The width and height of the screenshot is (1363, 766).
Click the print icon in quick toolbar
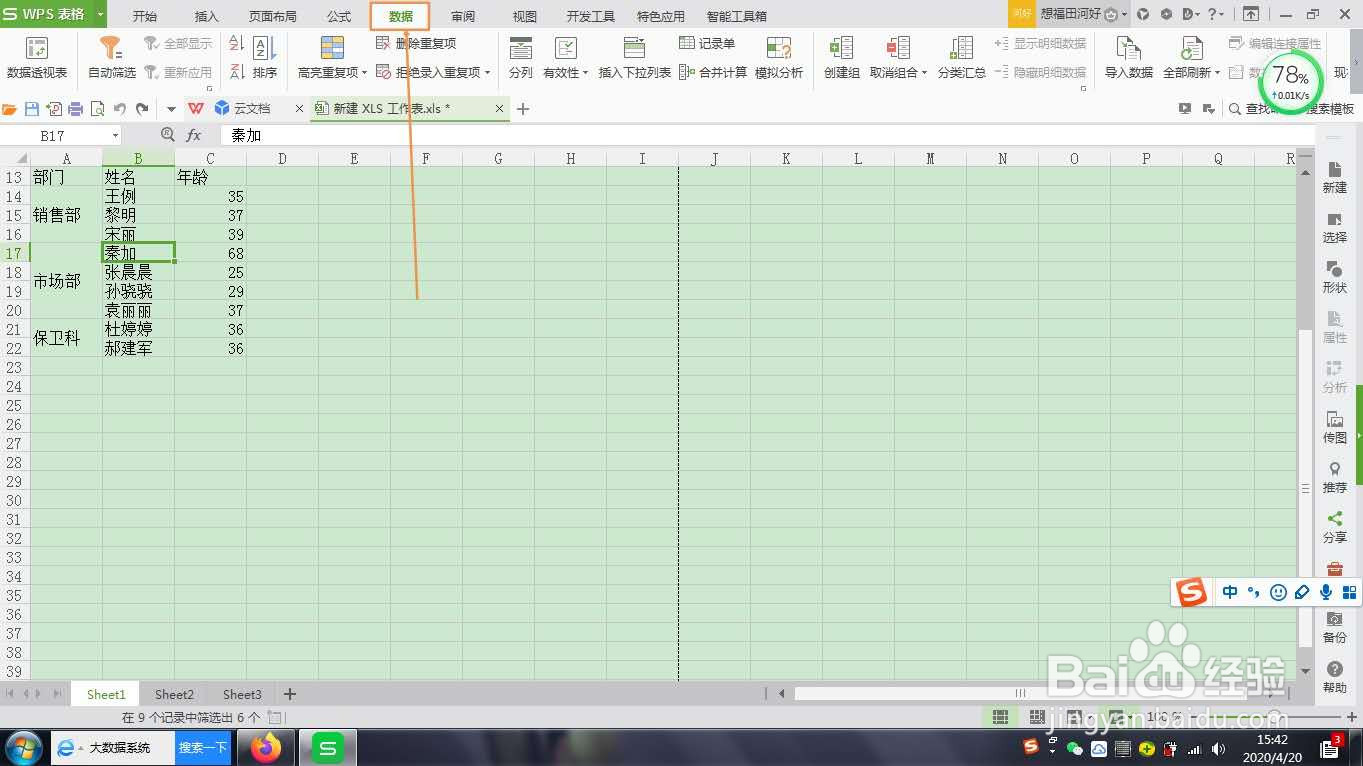76,109
